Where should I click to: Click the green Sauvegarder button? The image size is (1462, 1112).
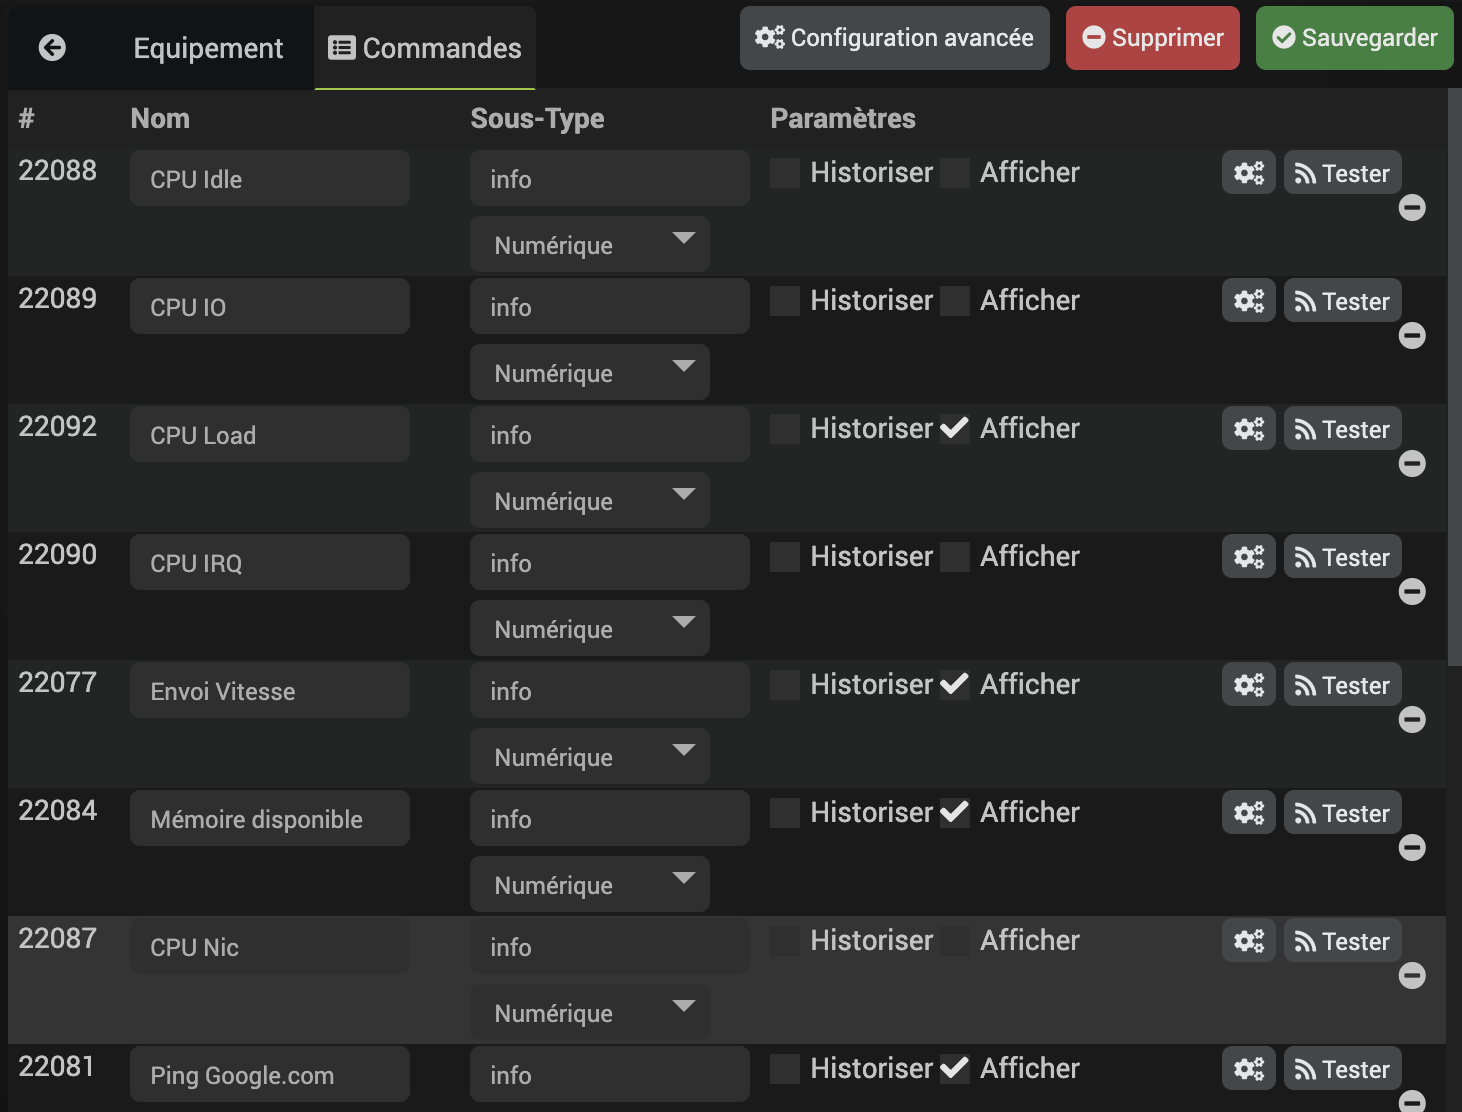[1354, 38]
